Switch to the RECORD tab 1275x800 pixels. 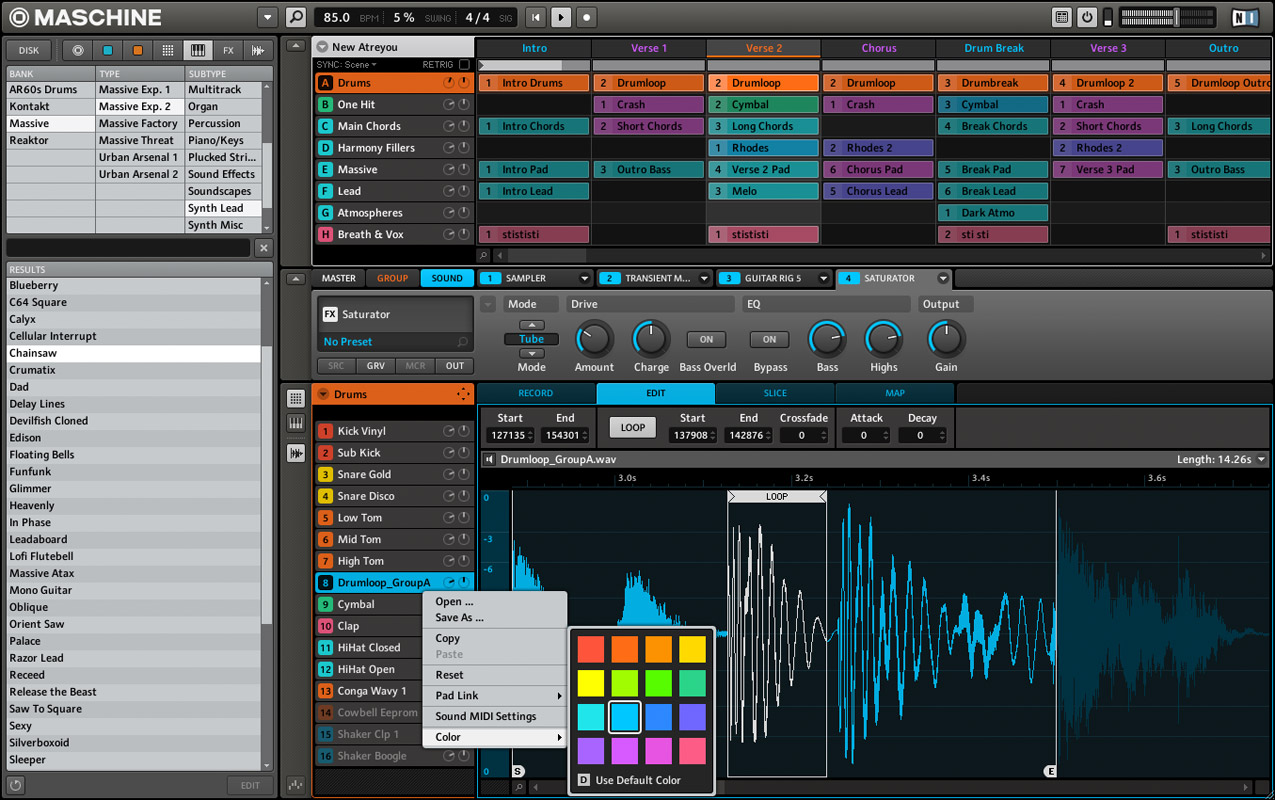coord(536,393)
